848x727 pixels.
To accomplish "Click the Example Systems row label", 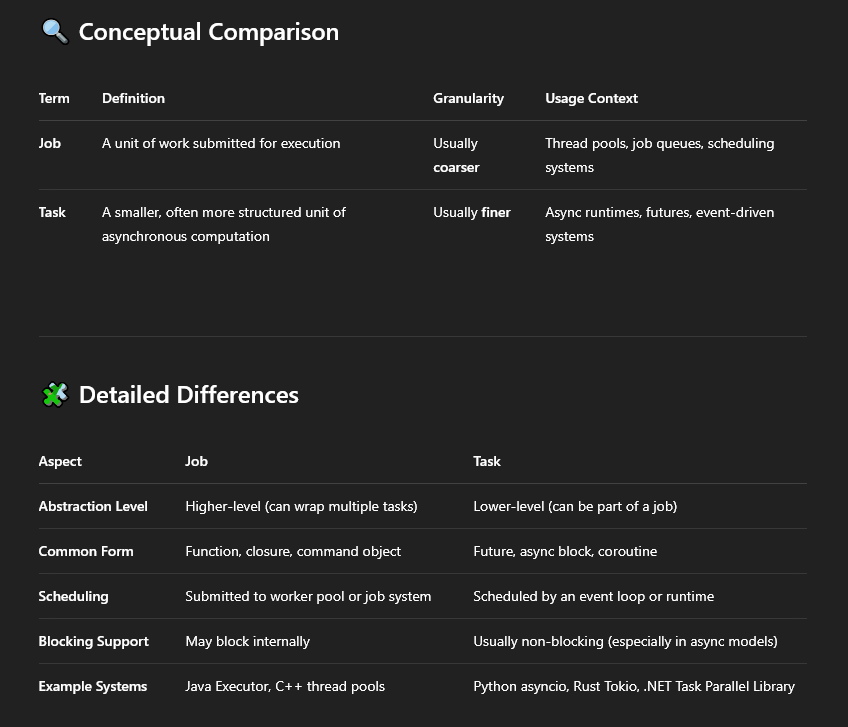I will (92, 686).
